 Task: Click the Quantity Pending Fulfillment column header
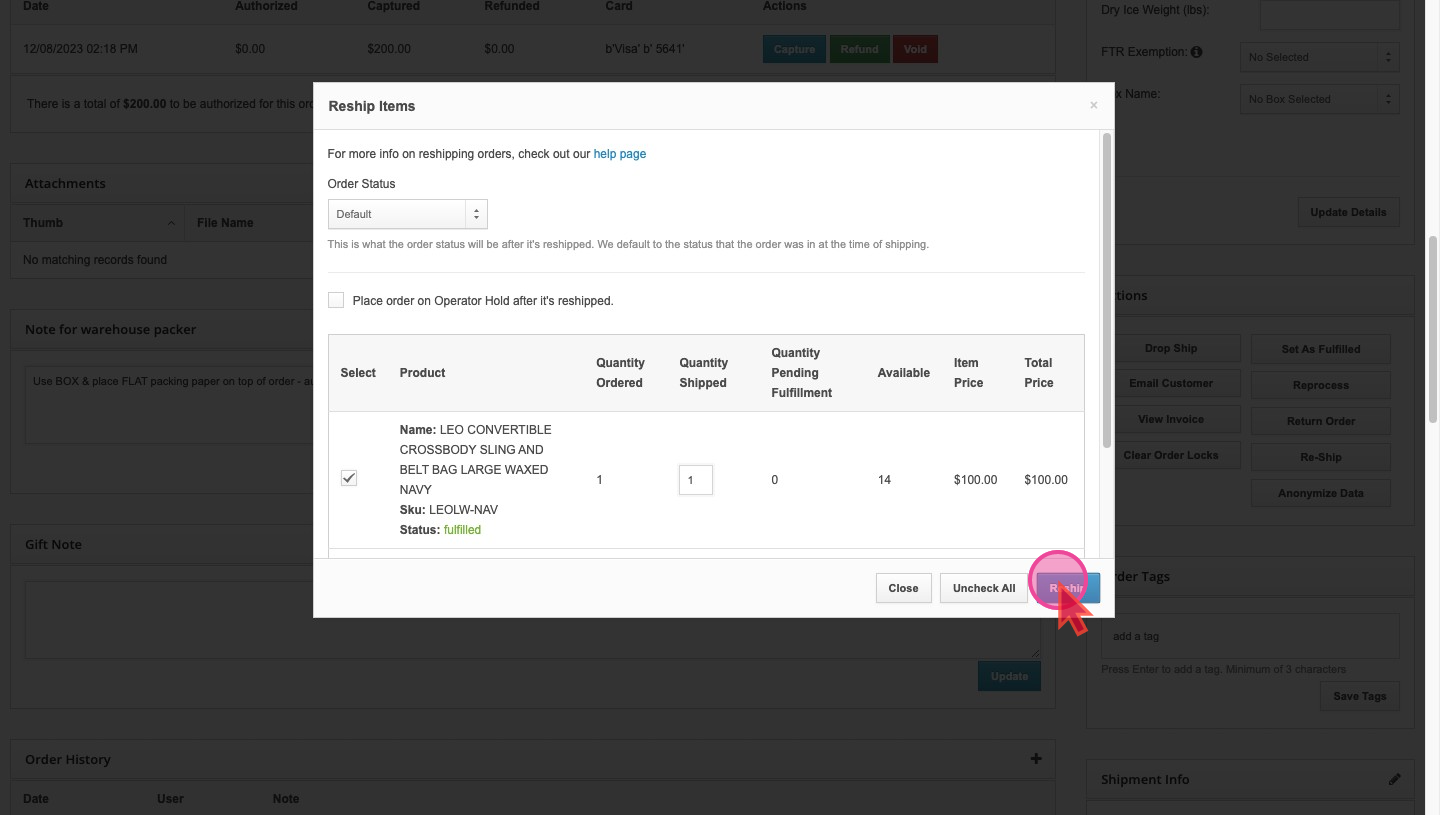click(802, 373)
